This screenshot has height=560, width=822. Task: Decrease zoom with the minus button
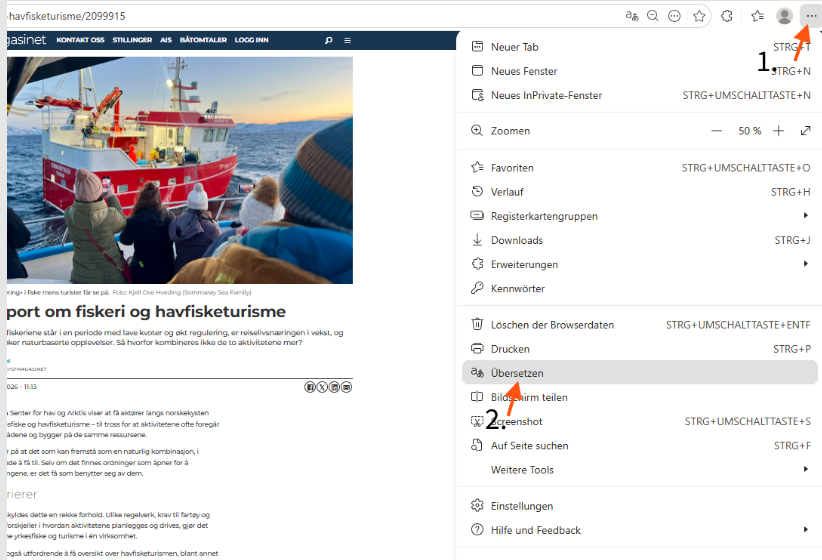[x=717, y=131]
